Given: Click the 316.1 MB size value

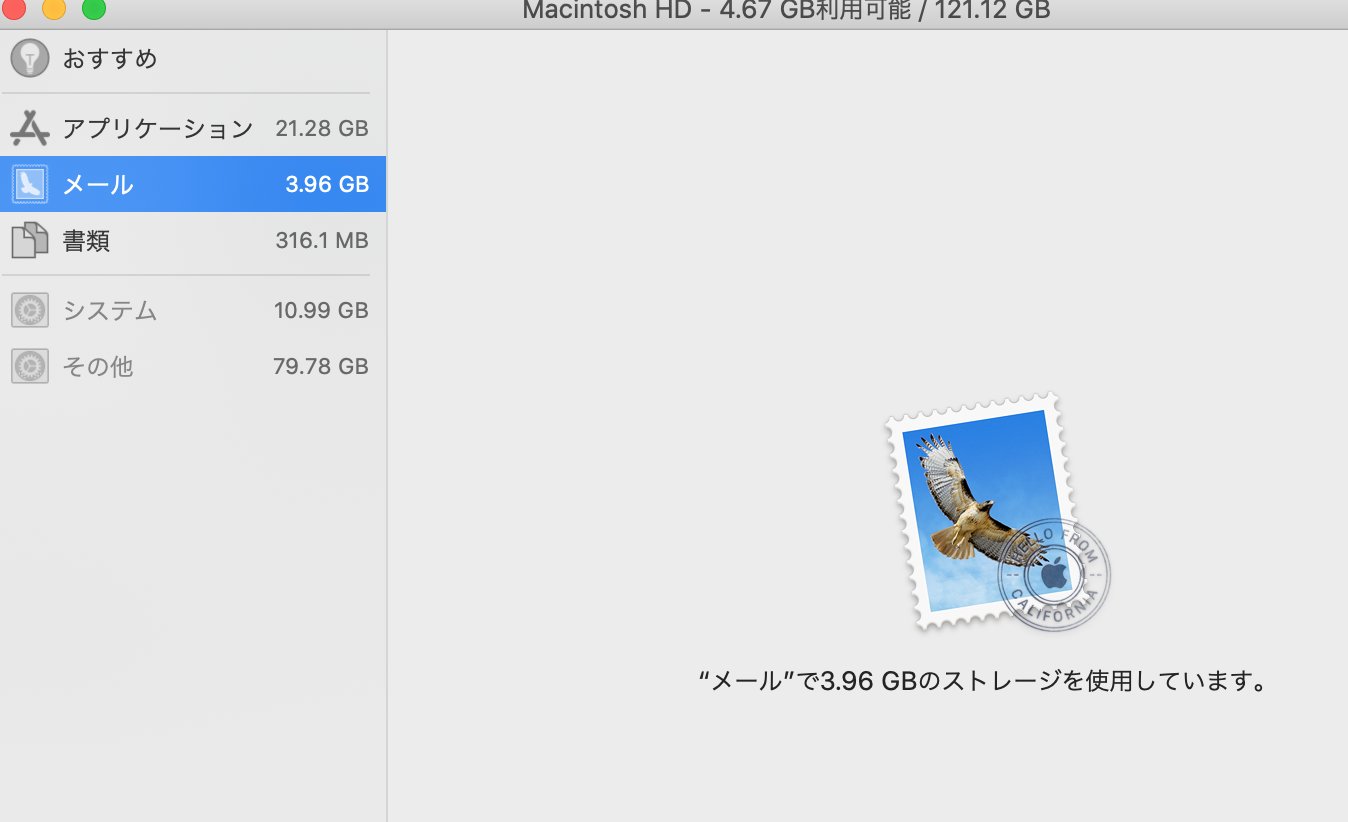Looking at the screenshot, I should (322, 240).
